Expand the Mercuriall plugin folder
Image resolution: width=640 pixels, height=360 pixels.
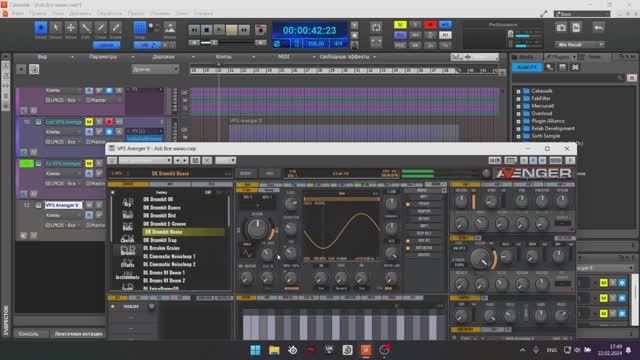(x=518, y=106)
